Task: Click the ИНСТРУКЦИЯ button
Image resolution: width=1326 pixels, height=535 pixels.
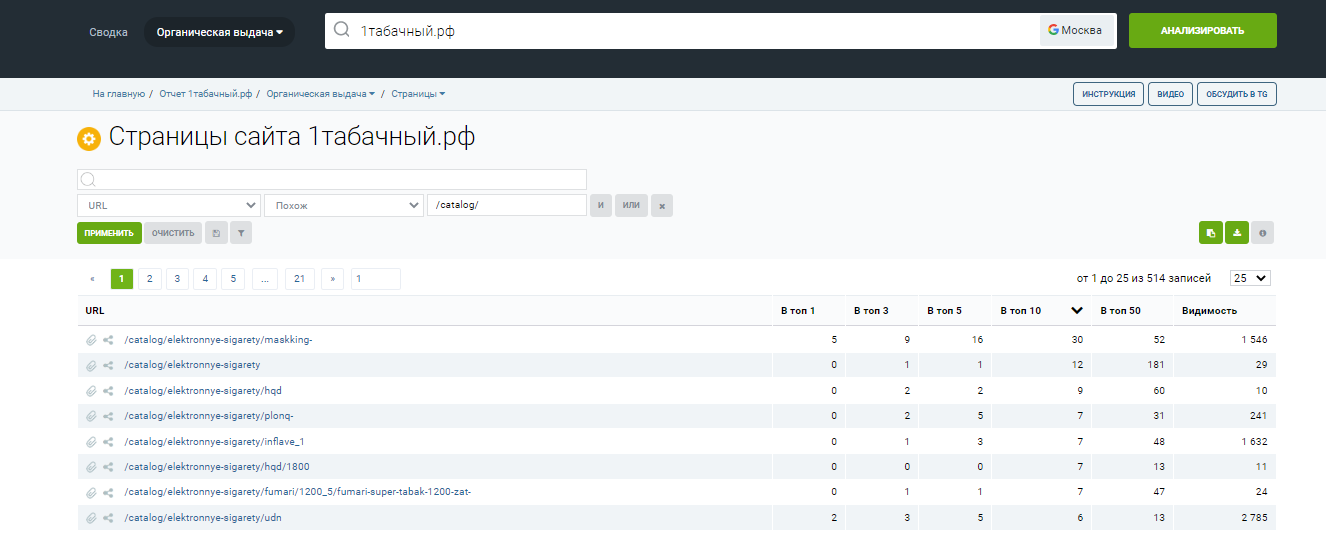Action: tap(1109, 94)
